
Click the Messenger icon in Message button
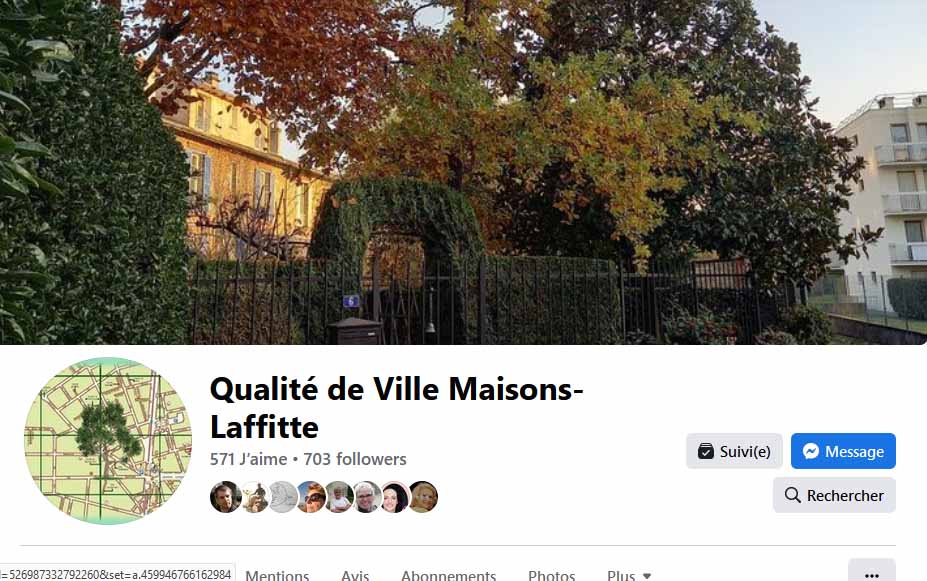pos(811,451)
